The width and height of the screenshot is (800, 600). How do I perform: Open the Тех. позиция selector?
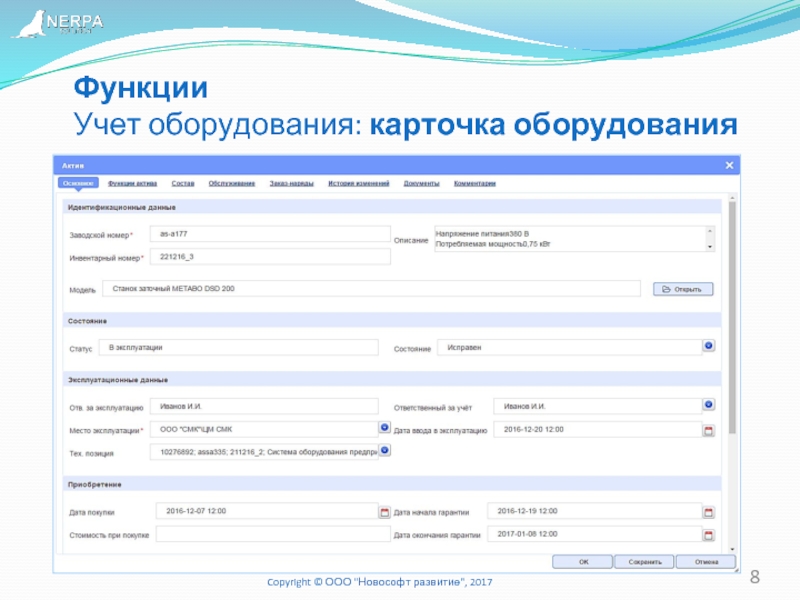coord(383,451)
